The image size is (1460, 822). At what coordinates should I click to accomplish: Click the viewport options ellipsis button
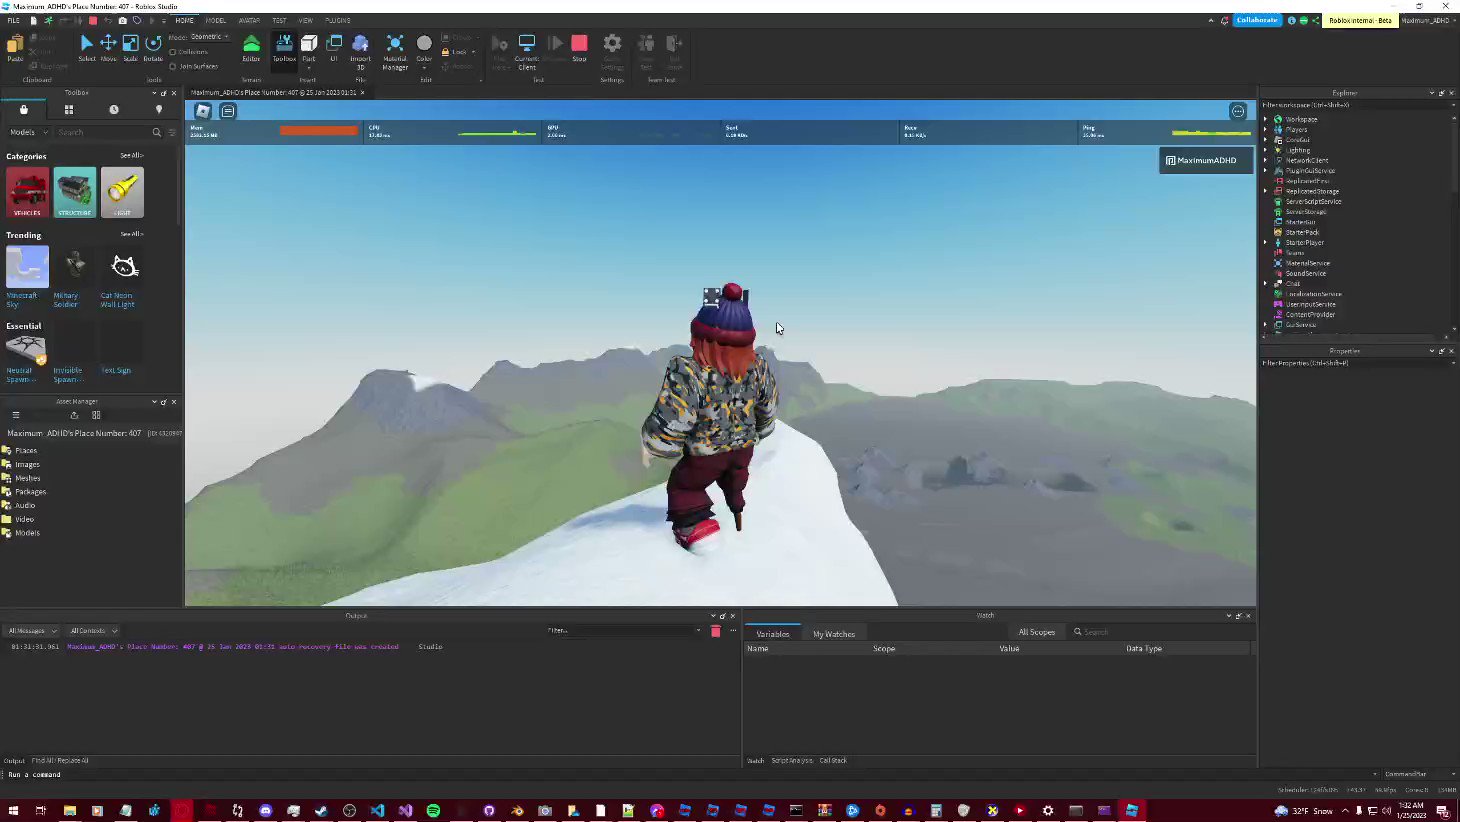tap(1238, 111)
